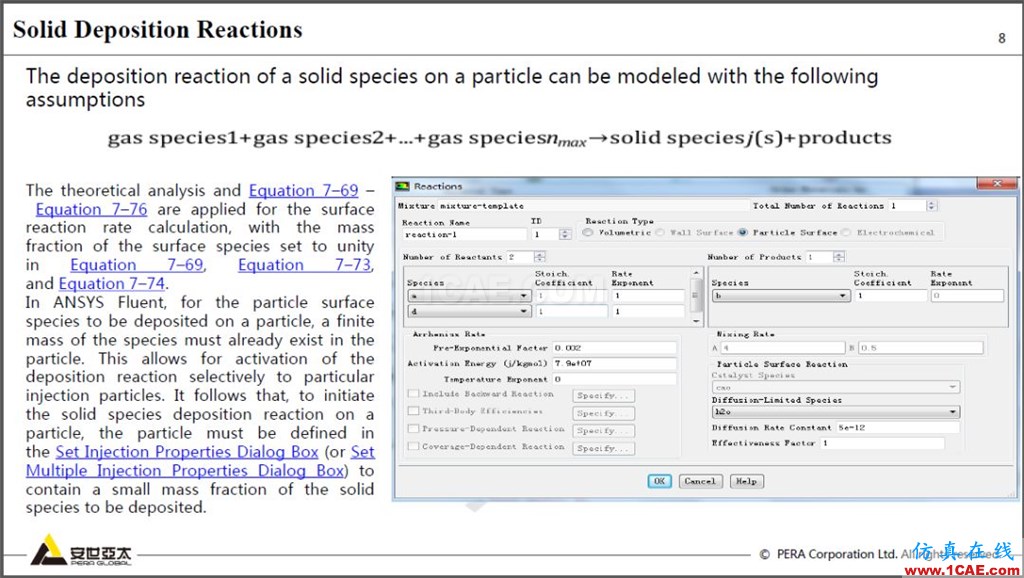
Task: Click Help in the Reactions dialog
Action: pos(746,481)
